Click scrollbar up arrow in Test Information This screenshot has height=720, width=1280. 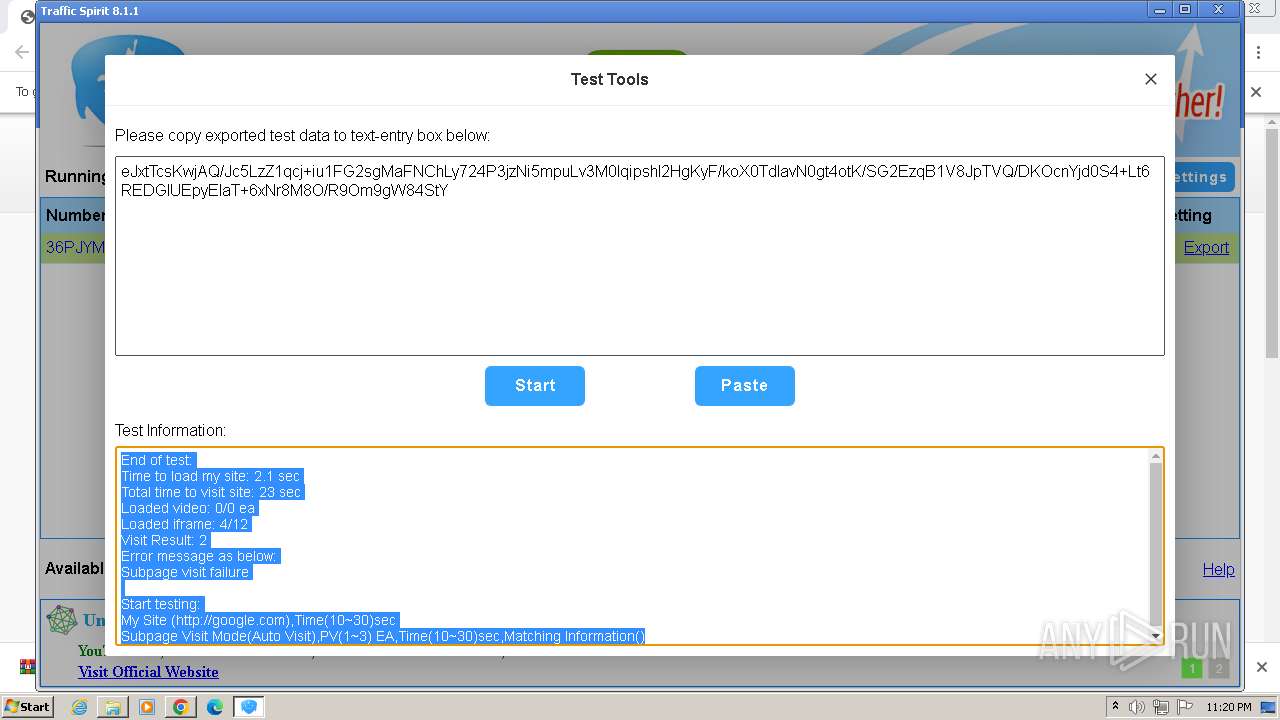click(1156, 457)
